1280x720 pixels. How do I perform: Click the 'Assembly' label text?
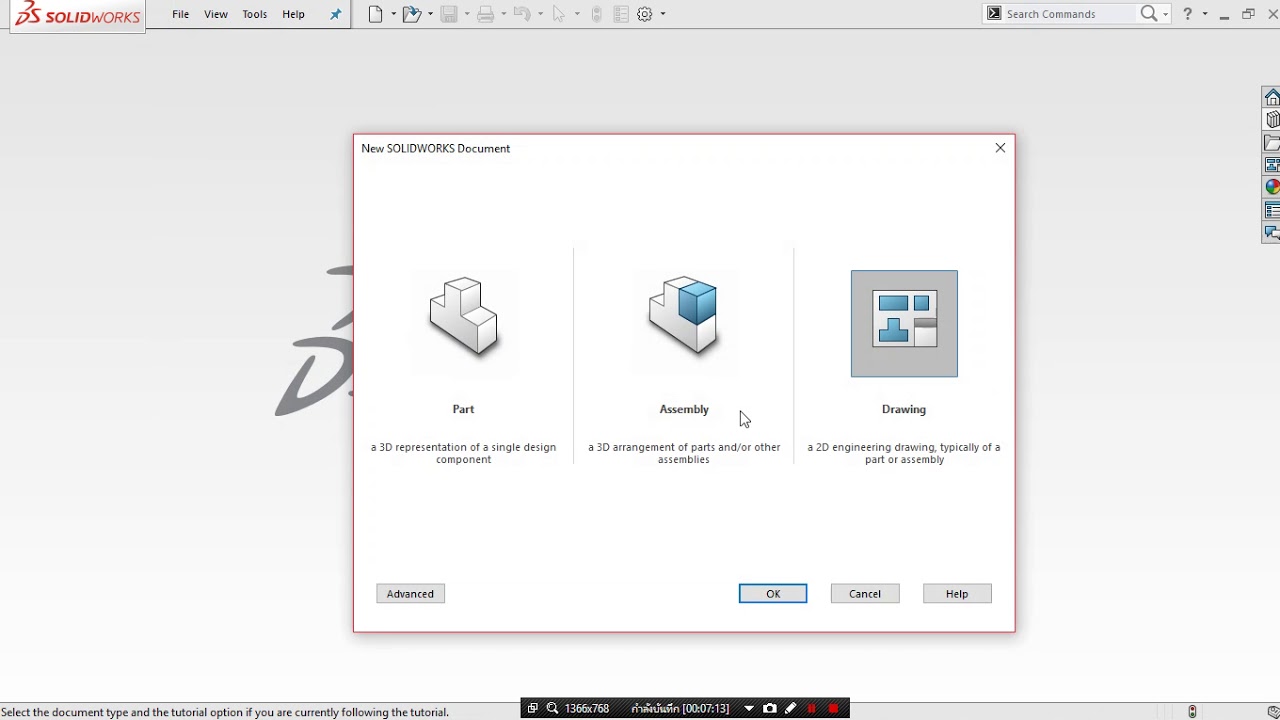tap(684, 409)
